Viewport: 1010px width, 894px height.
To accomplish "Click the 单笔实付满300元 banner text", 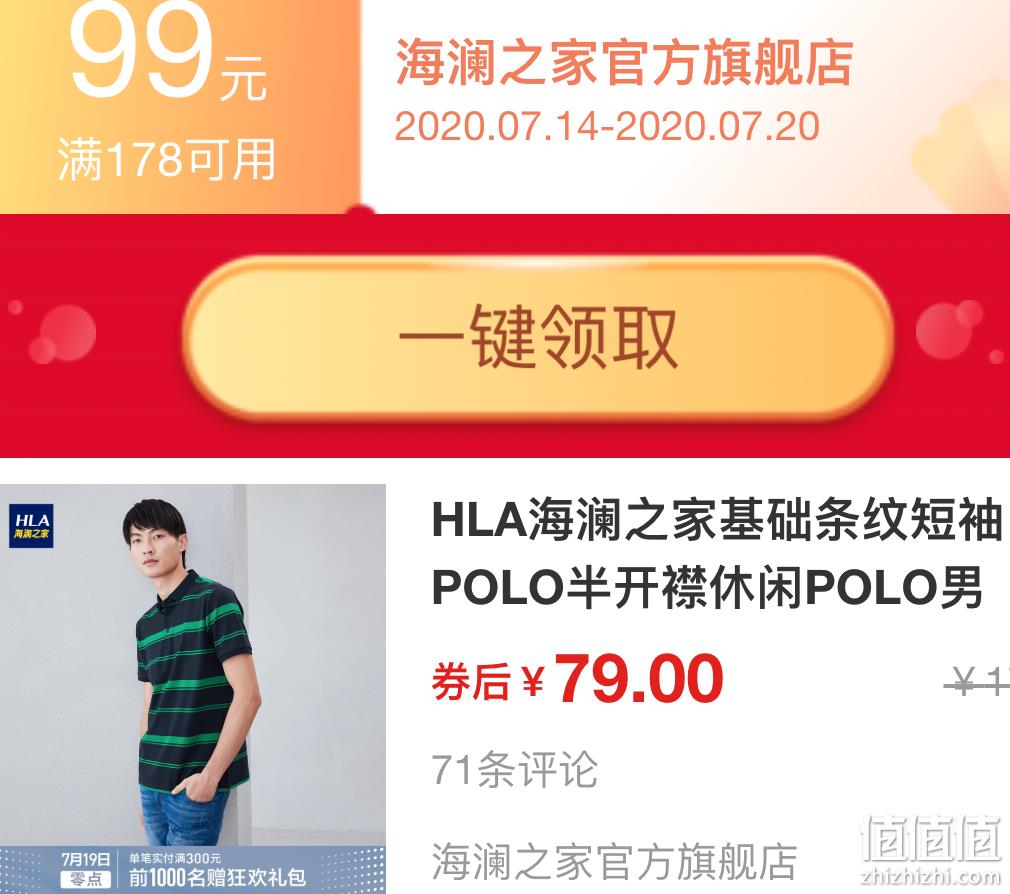I will 175,858.
